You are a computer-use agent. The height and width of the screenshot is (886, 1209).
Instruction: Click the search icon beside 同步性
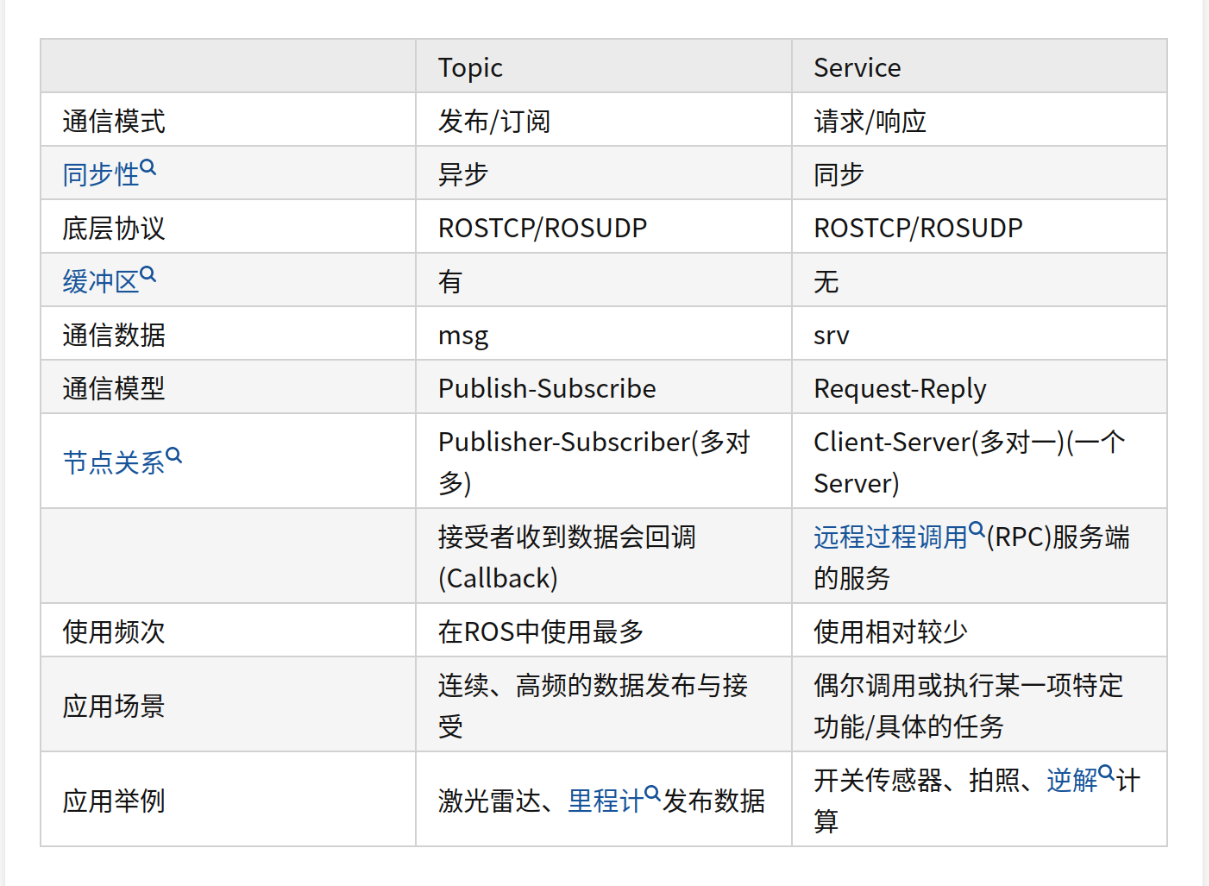(x=148, y=168)
